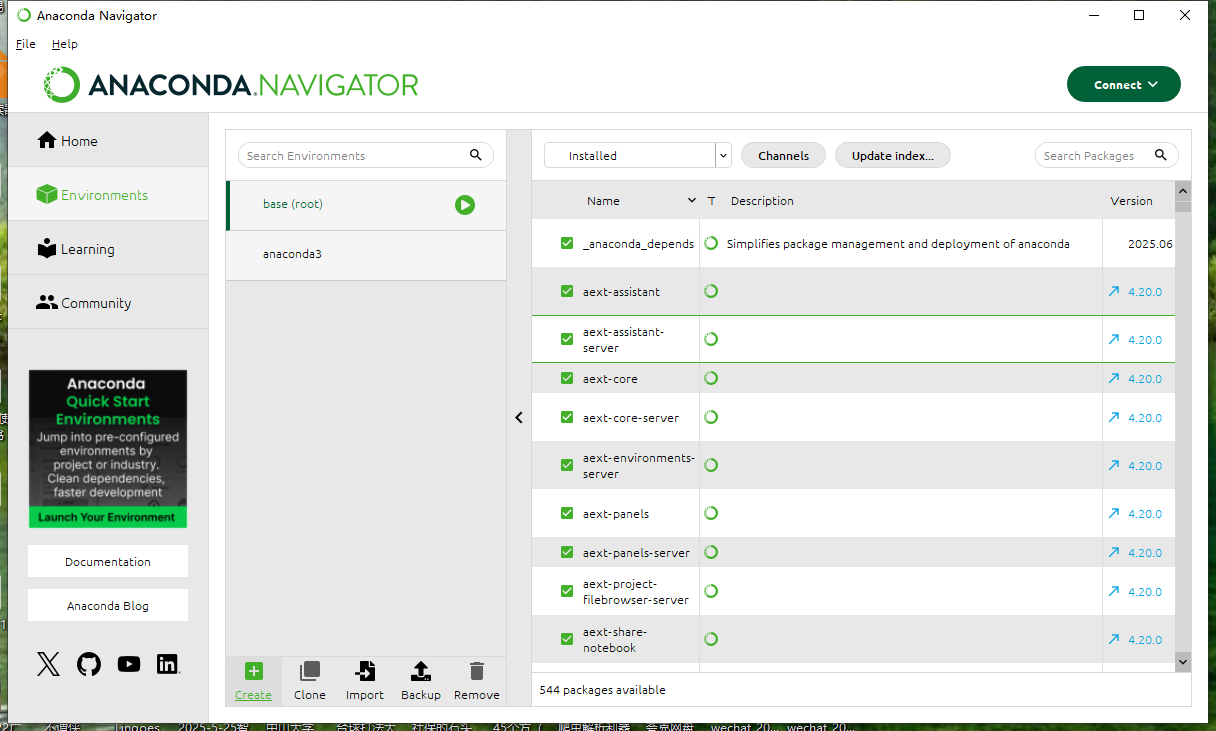Click the Update index... button
The image size is (1216, 731).
coord(892,155)
